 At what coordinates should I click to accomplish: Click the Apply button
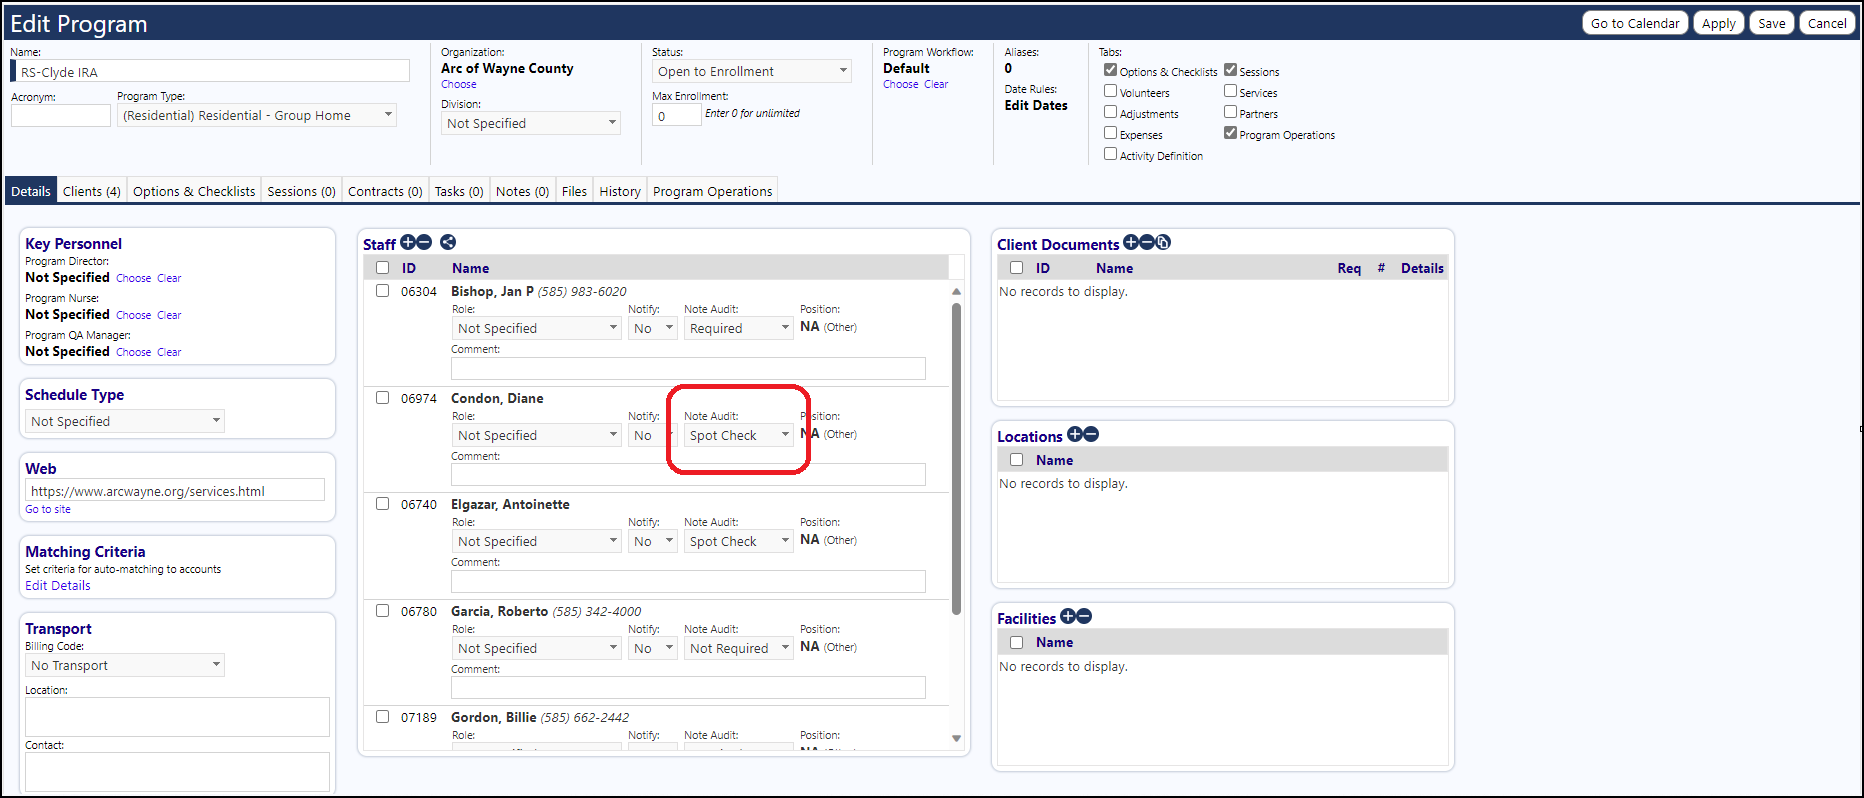click(x=1719, y=23)
